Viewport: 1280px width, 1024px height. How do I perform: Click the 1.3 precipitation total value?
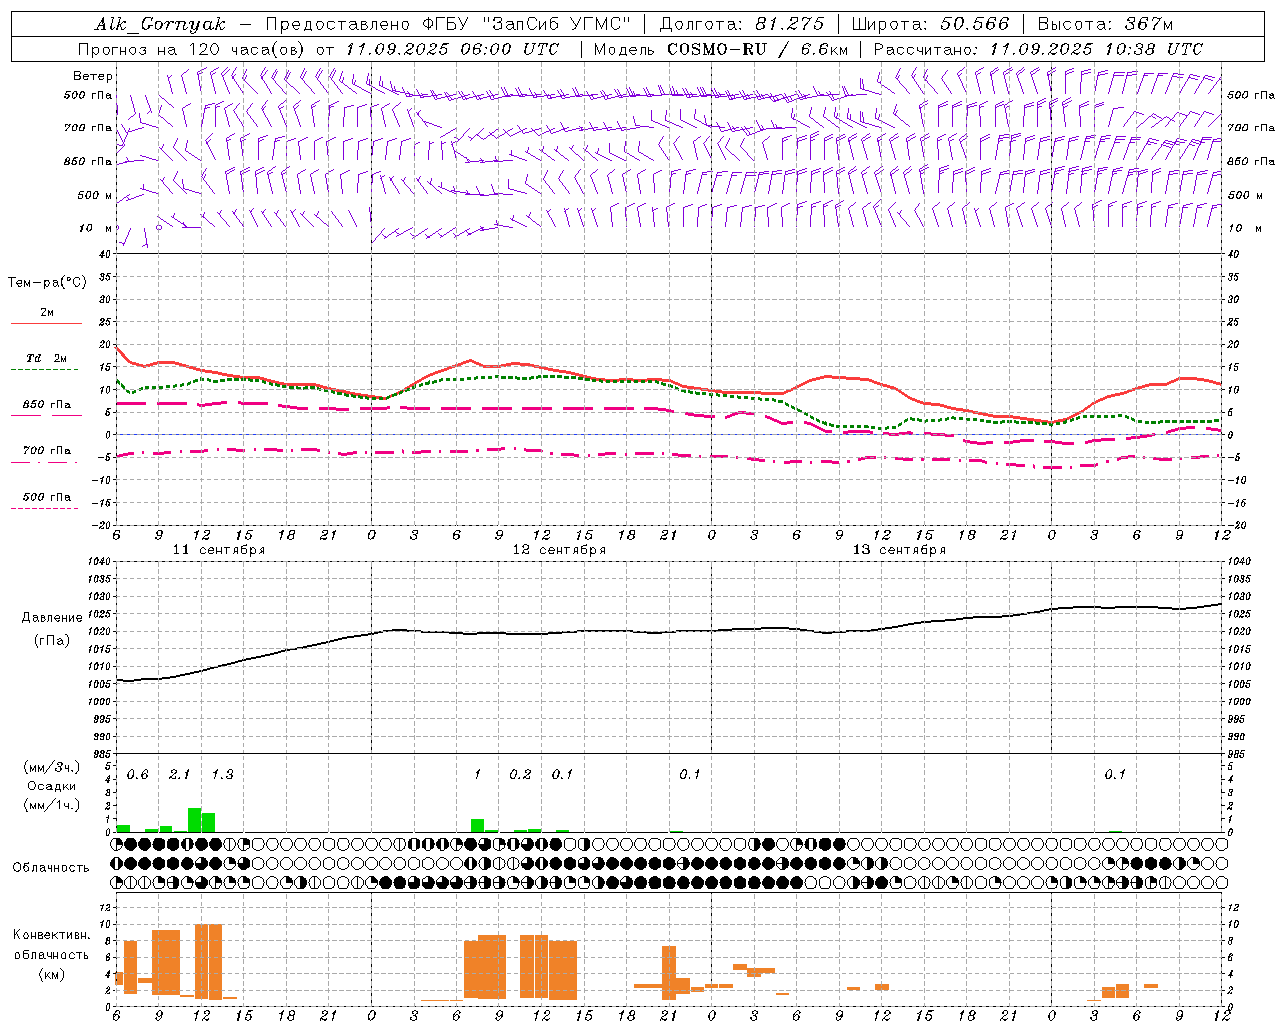pos(222,775)
